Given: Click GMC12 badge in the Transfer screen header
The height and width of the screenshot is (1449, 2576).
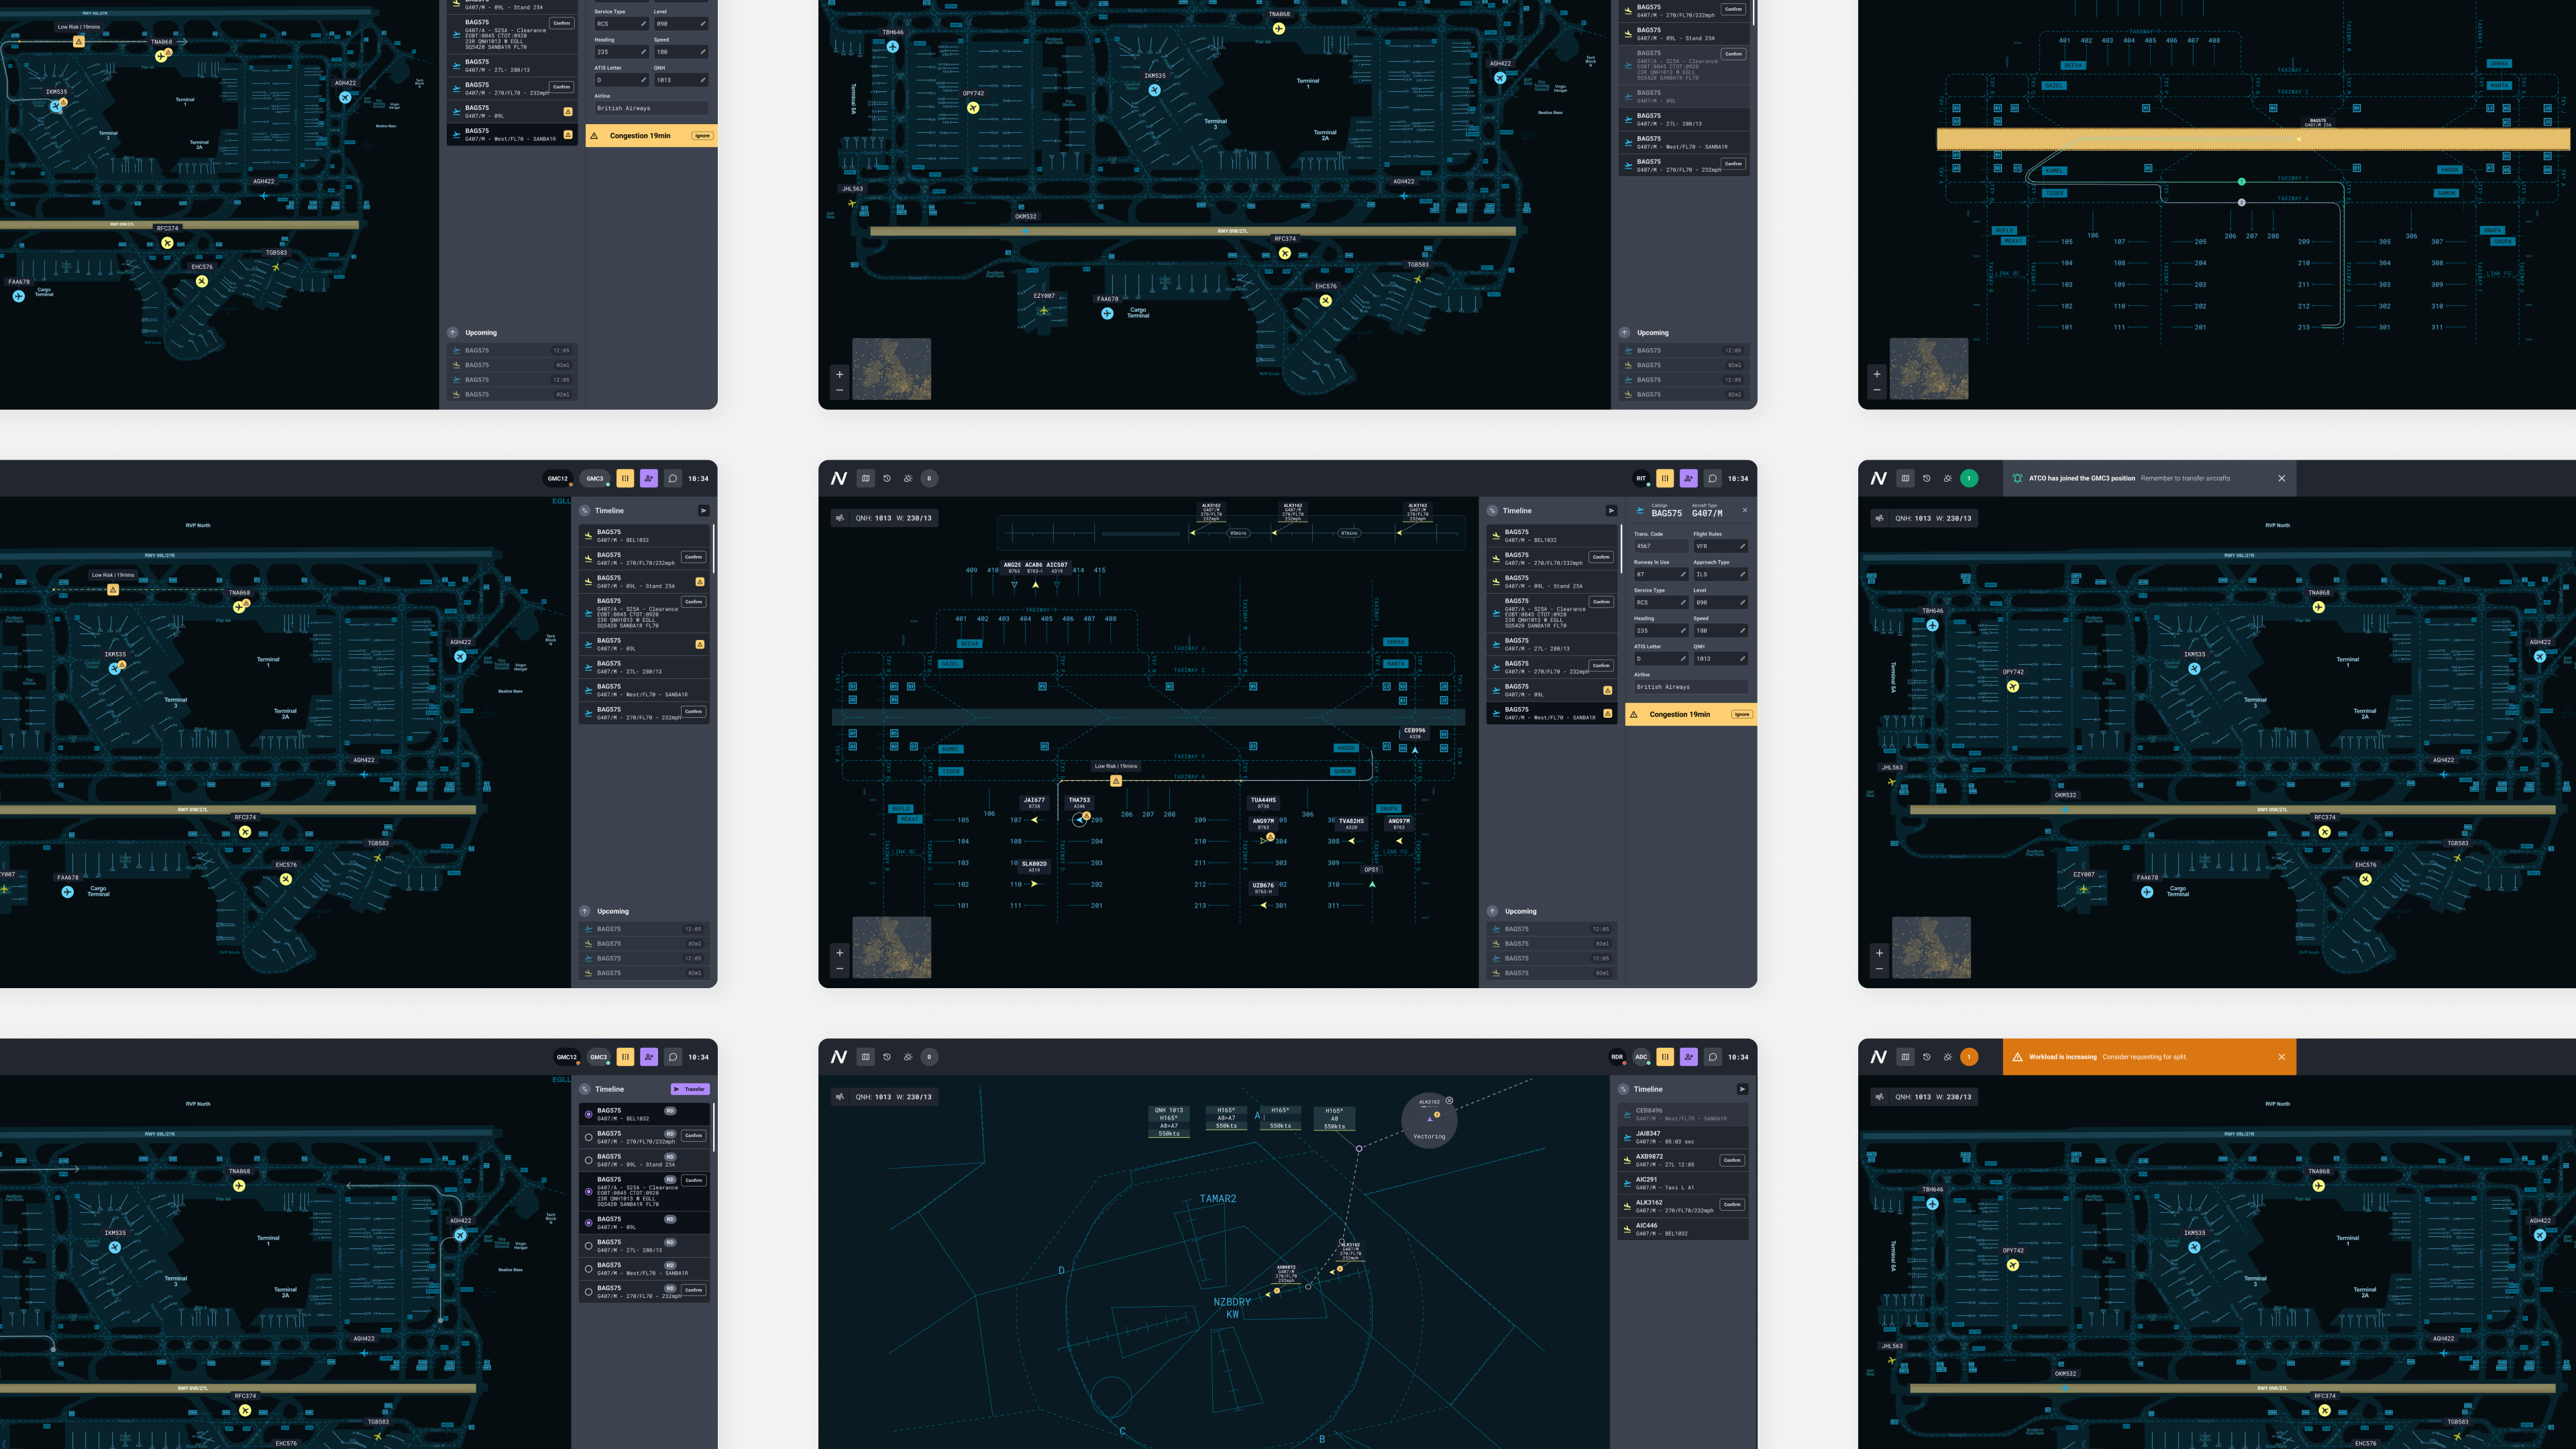Looking at the screenshot, I should (x=567, y=1057).
